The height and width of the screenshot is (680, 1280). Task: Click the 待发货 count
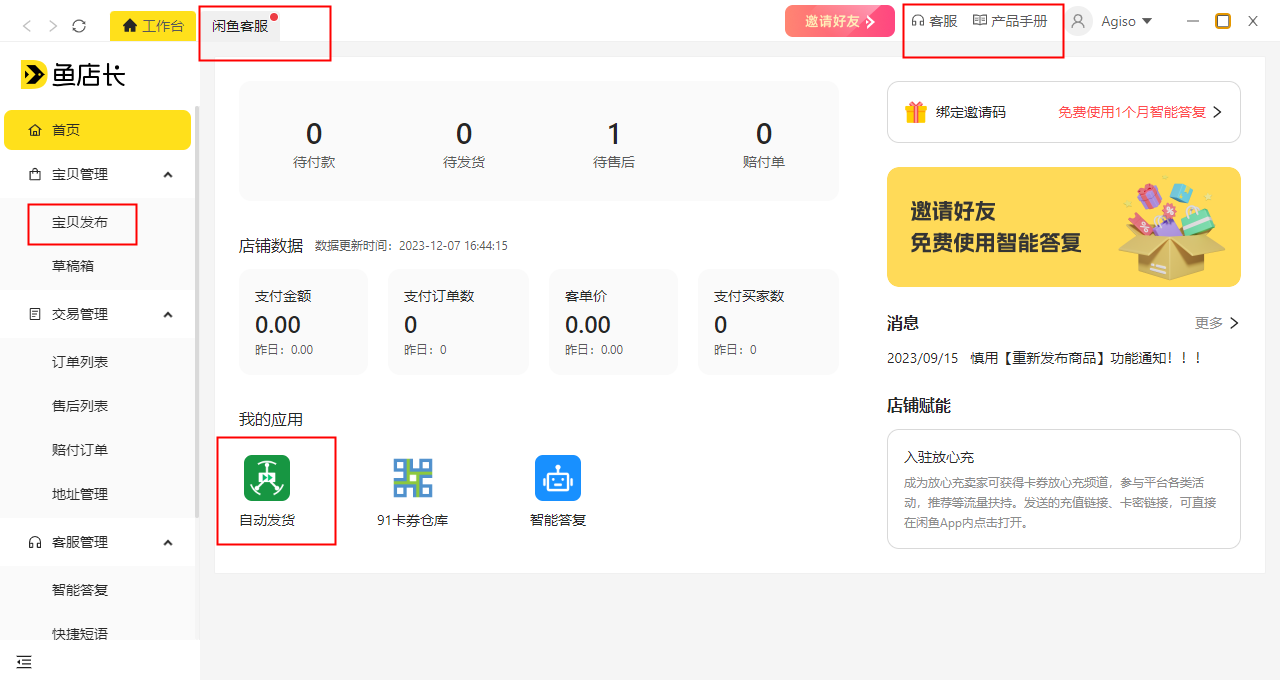click(x=464, y=134)
